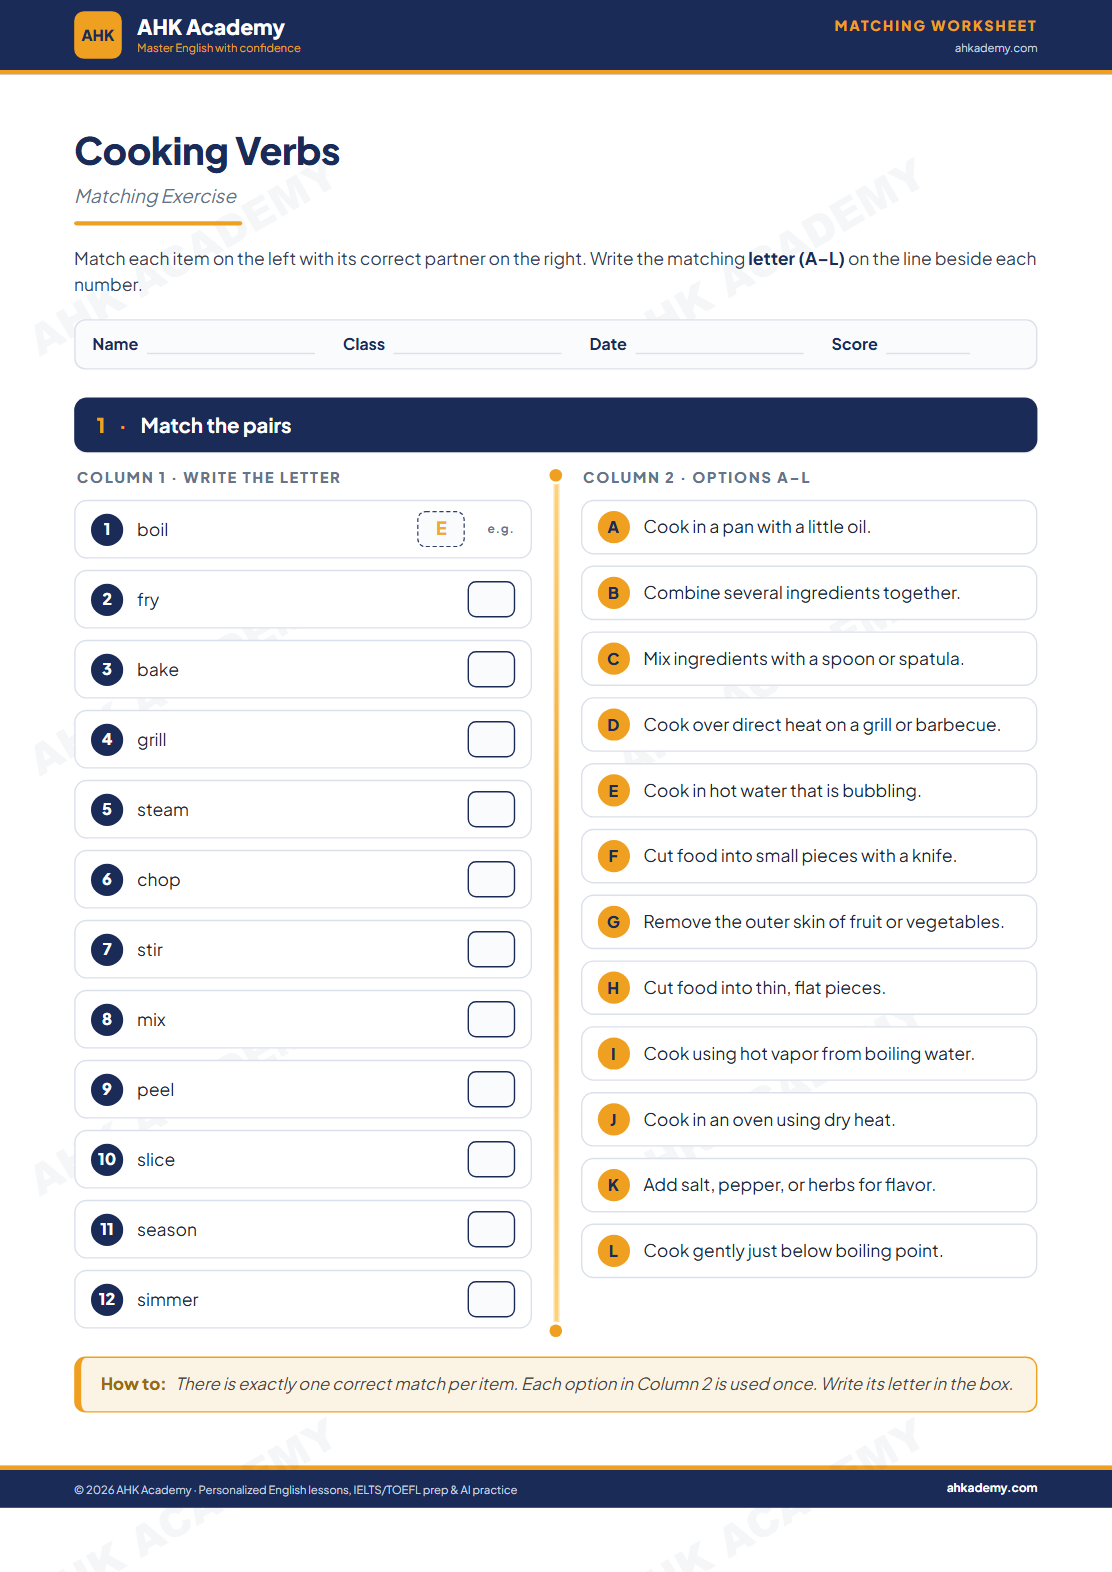The width and height of the screenshot is (1112, 1572).
Task: Open the ahkademy.com link in footer
Action: [992, 1488]
